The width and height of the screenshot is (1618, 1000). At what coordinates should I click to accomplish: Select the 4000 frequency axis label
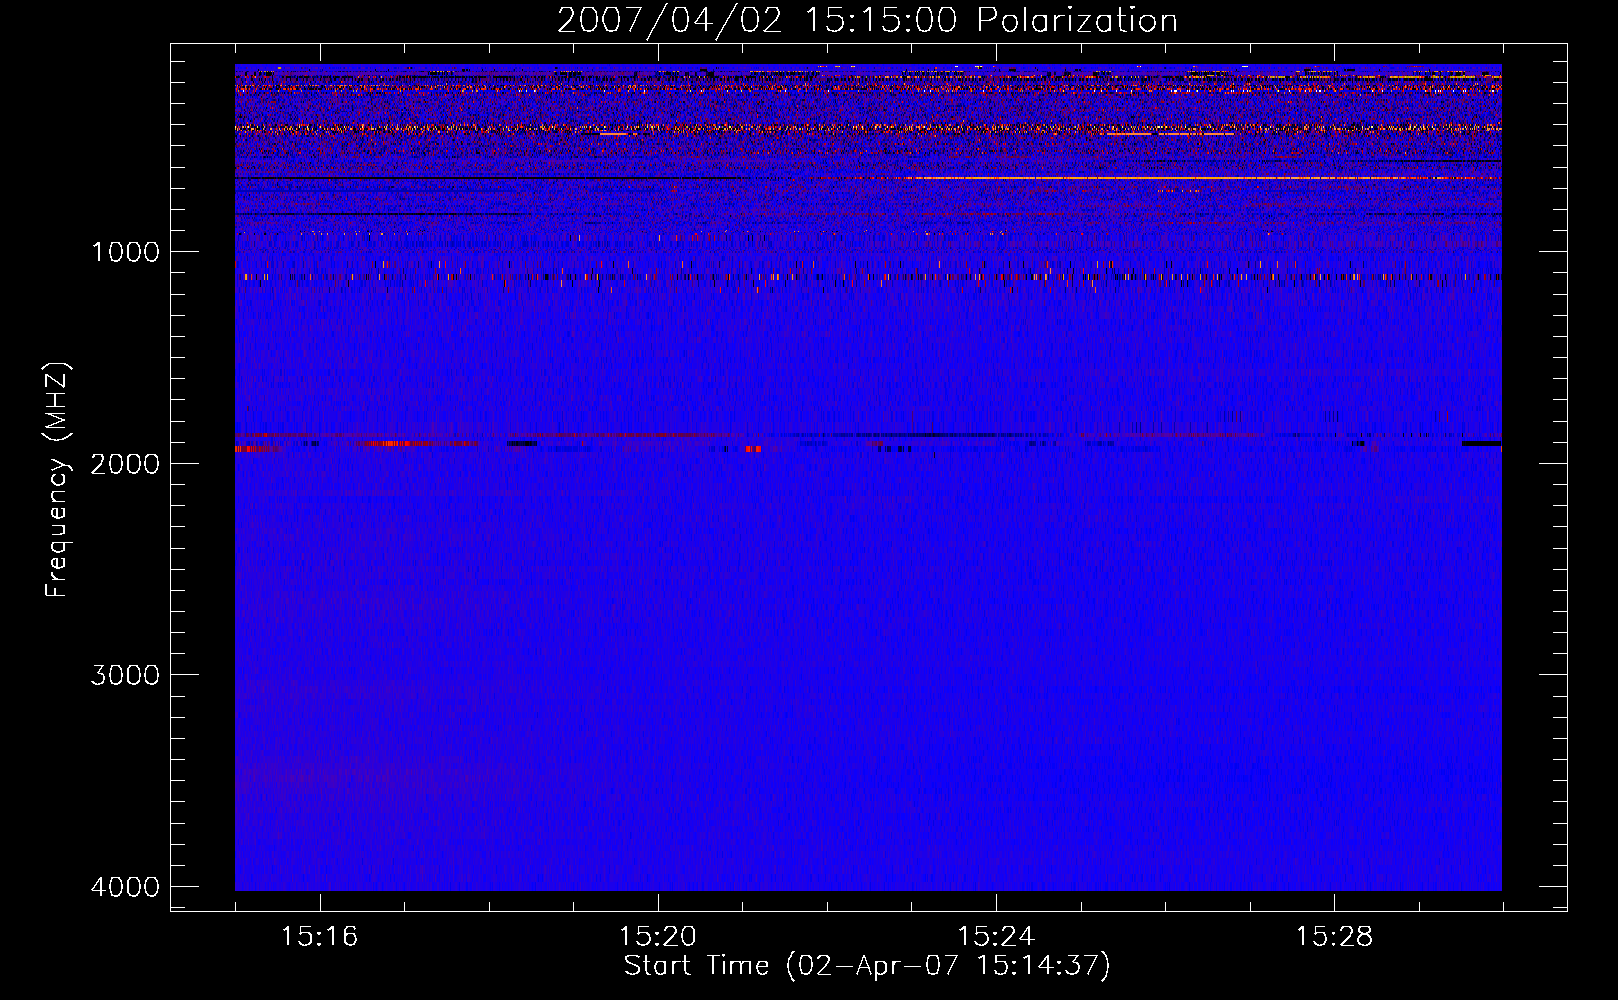click(125, 887)
